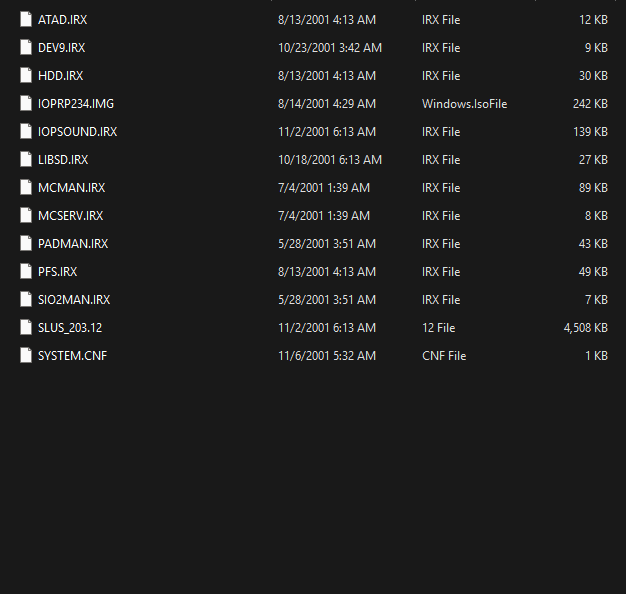Viewport: 626px width, 594px height.
Task: Click the 27 KB size value
Action: [593, 160]
